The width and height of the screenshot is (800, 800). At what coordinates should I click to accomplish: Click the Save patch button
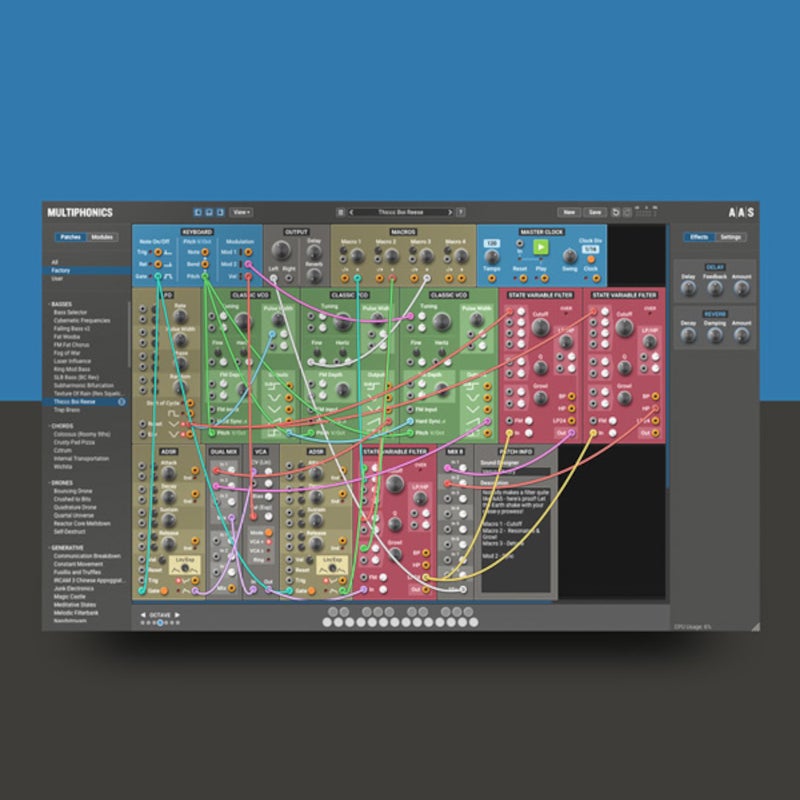click(x=595, y=212)
